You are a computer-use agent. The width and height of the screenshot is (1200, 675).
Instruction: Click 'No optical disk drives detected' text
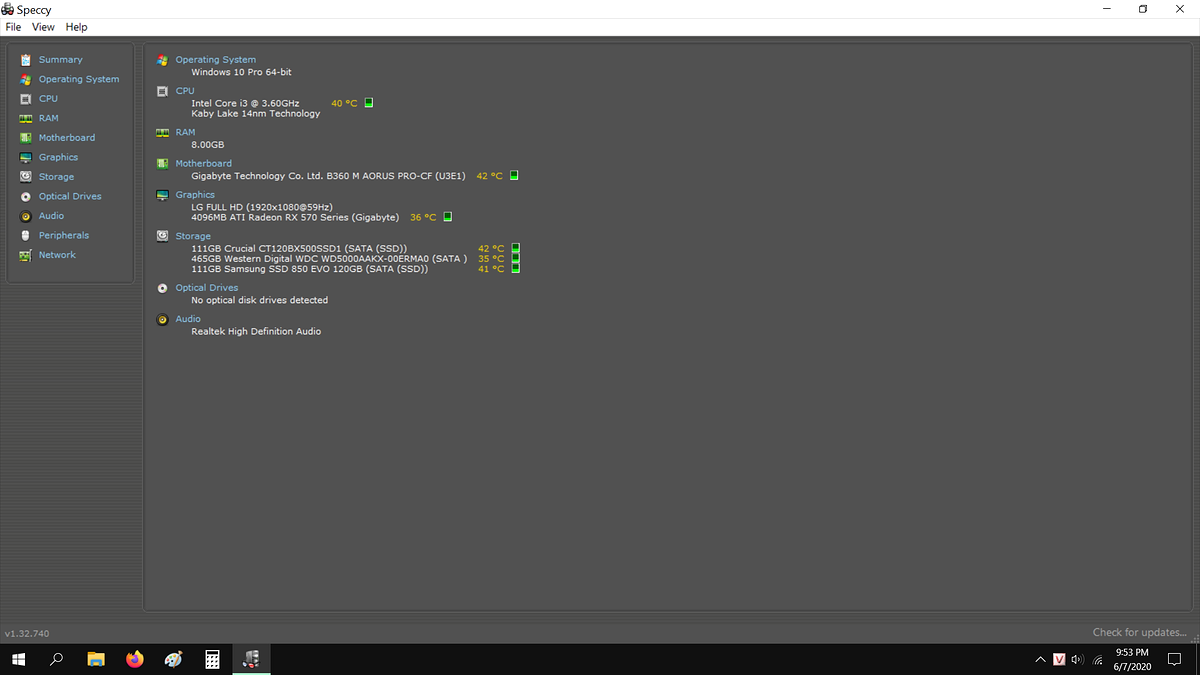pos(260,300)
